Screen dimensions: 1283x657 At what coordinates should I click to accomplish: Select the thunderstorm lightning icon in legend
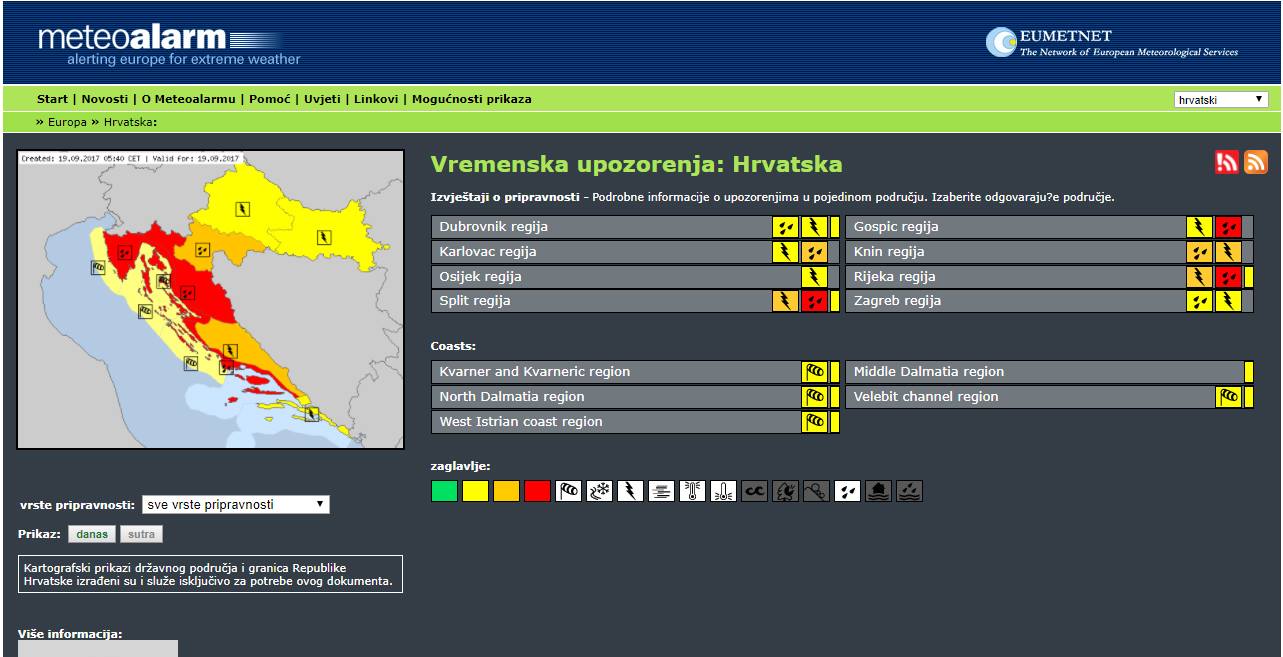click(630, 491)
